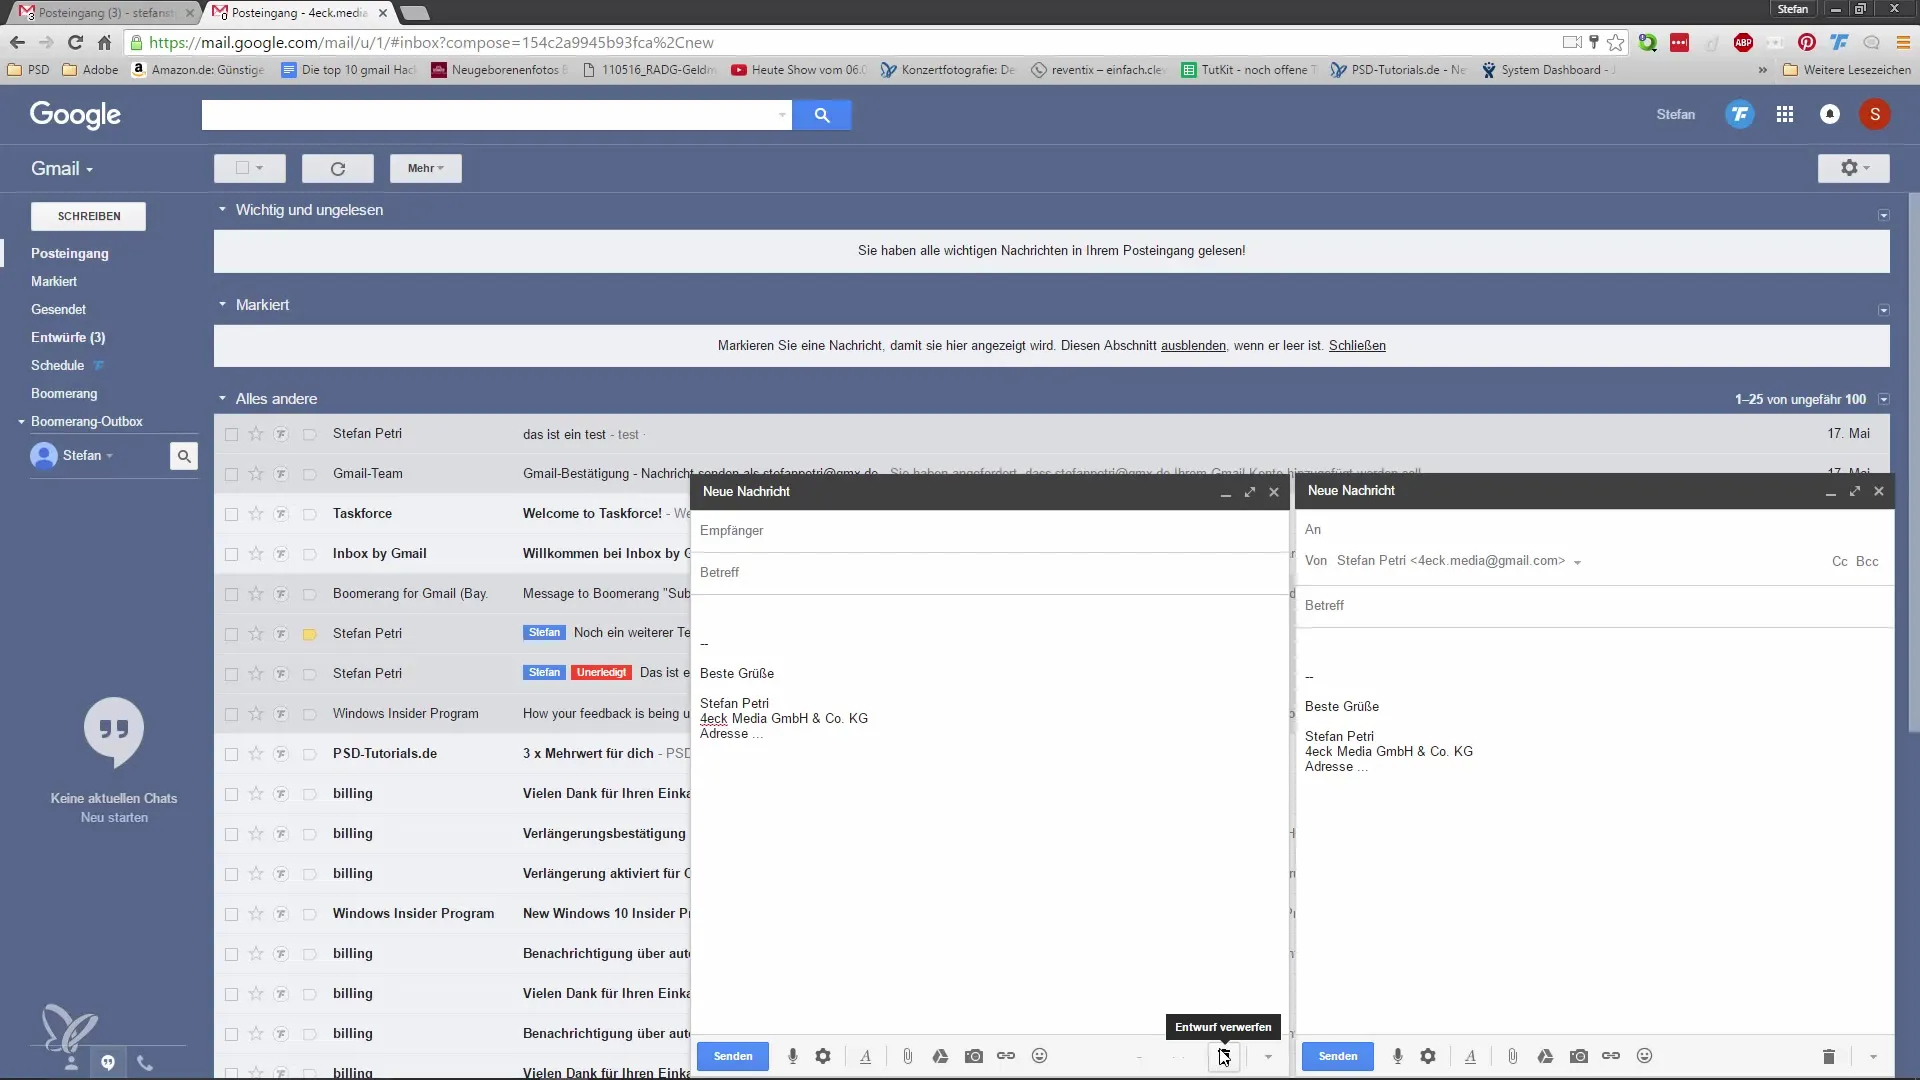Open settings gear dropdown

click(1854, 168)
